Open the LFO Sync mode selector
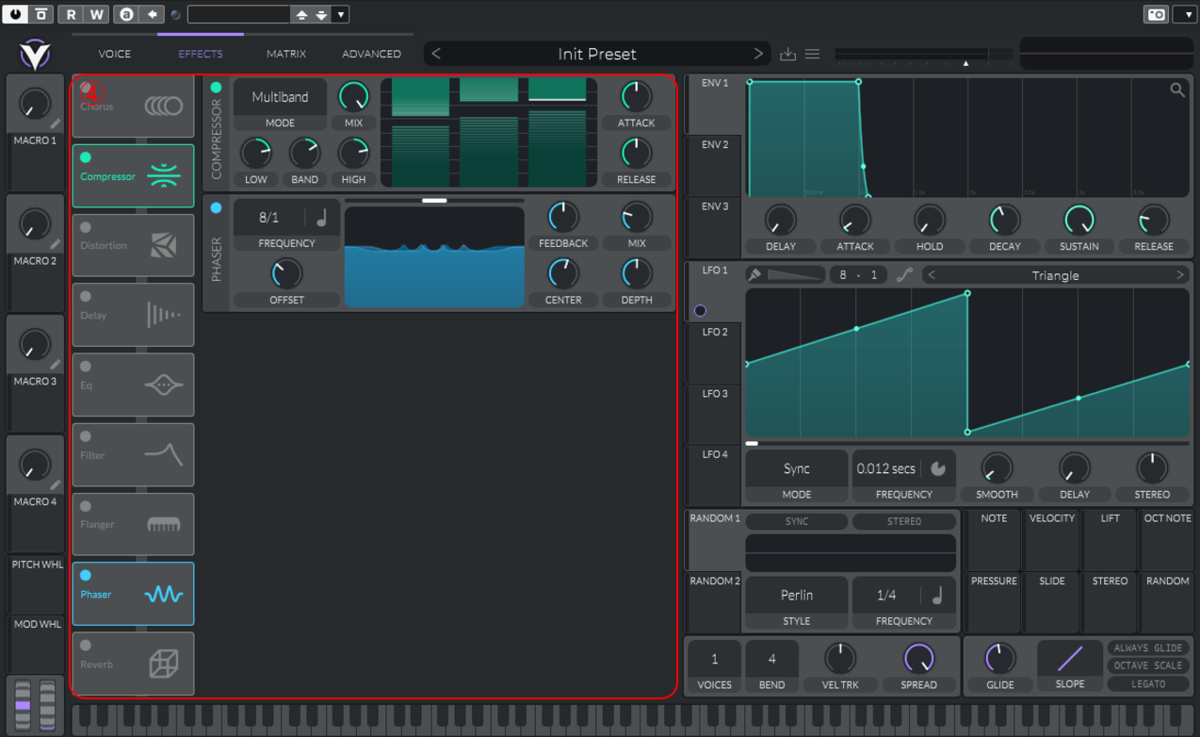 [797, 468]
